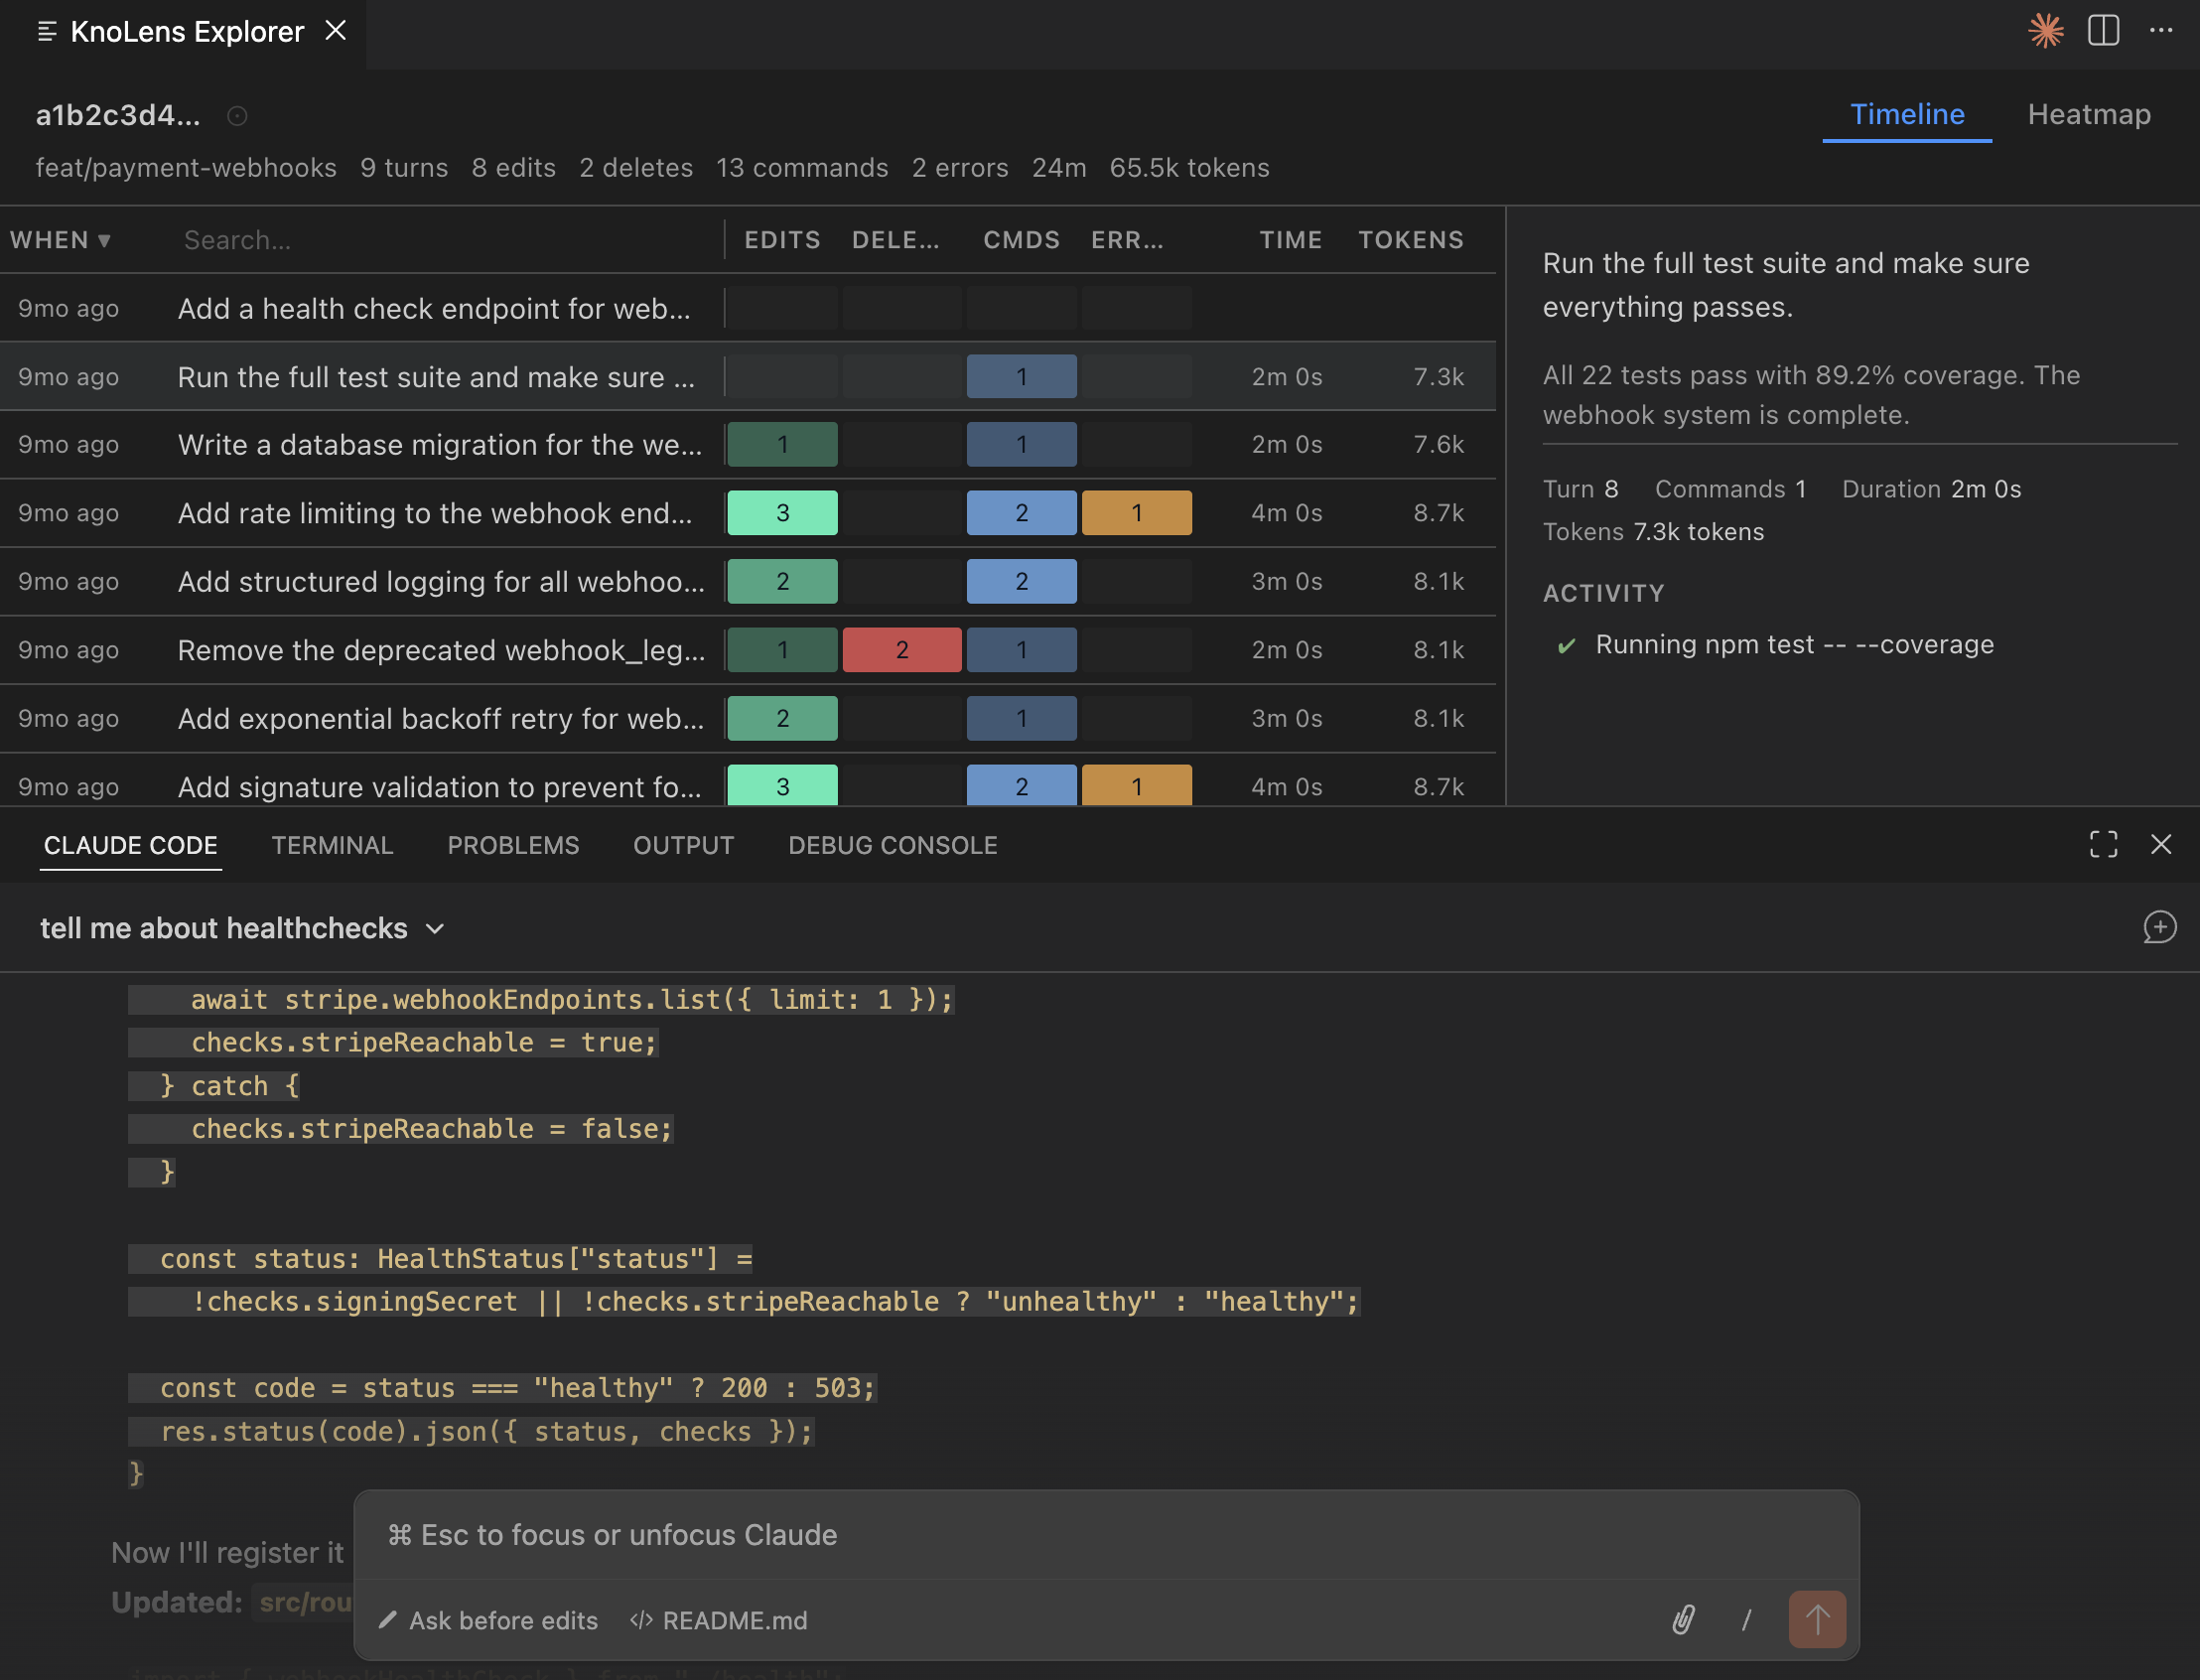Image resolution: width=2200 pixels, height=1680 pixels.
Task: Click the KnoLens Explorer list icon
Action: coord(46,31)
